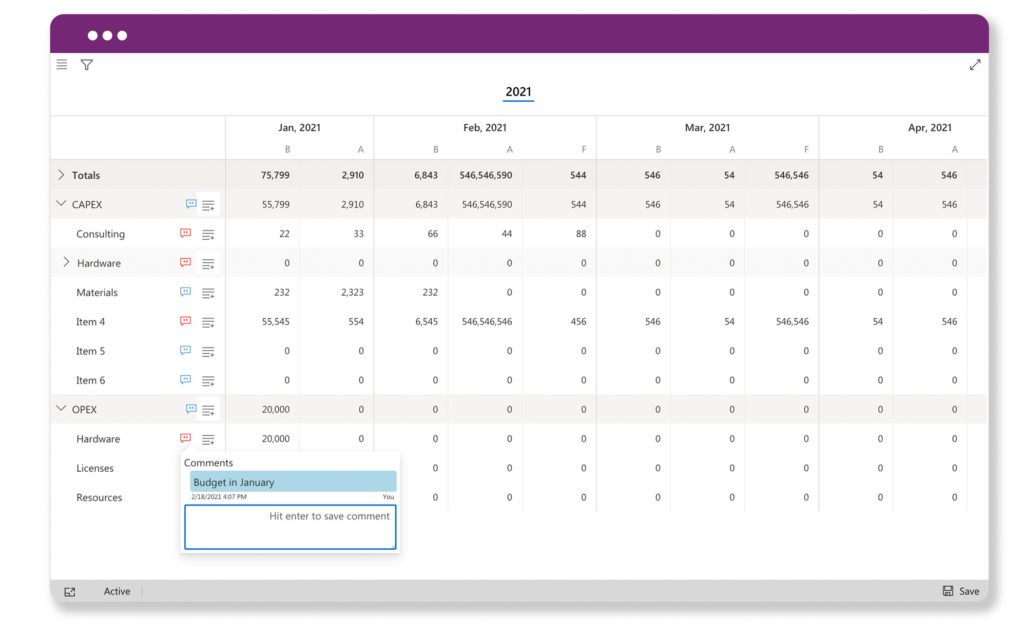Collapse the OPEX section

(x=61, y=409)
